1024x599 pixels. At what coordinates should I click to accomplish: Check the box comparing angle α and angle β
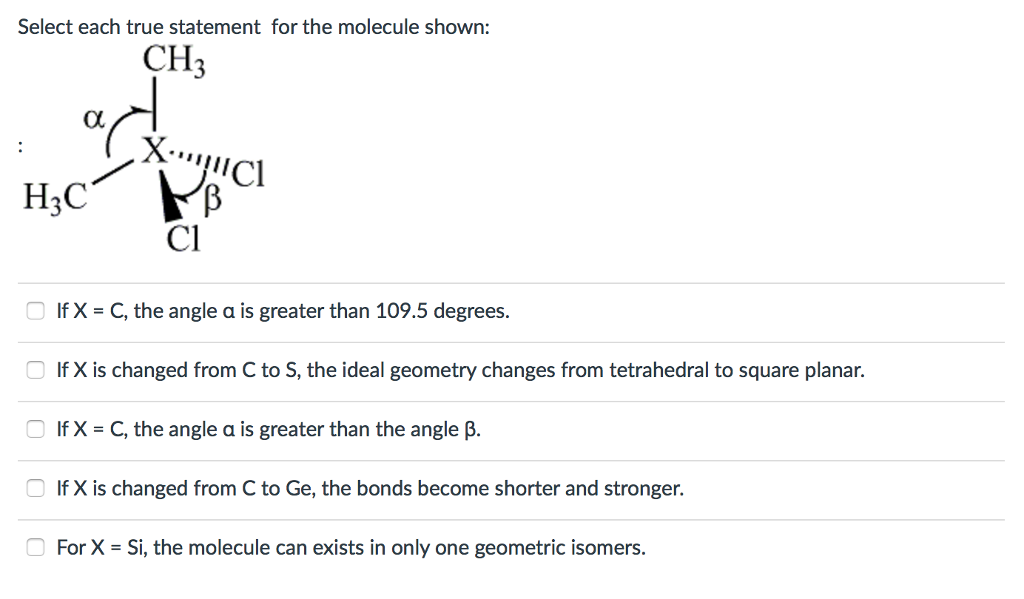pyautogui.click(x=33, y=429)
